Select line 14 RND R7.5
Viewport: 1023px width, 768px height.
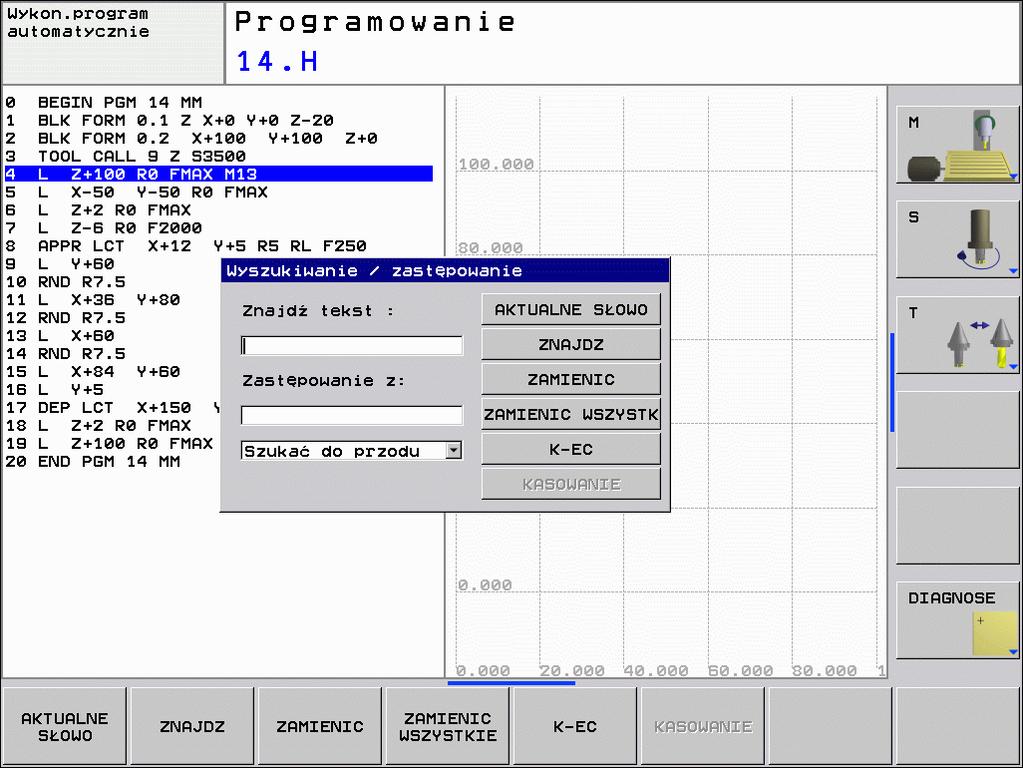(66, 354)
